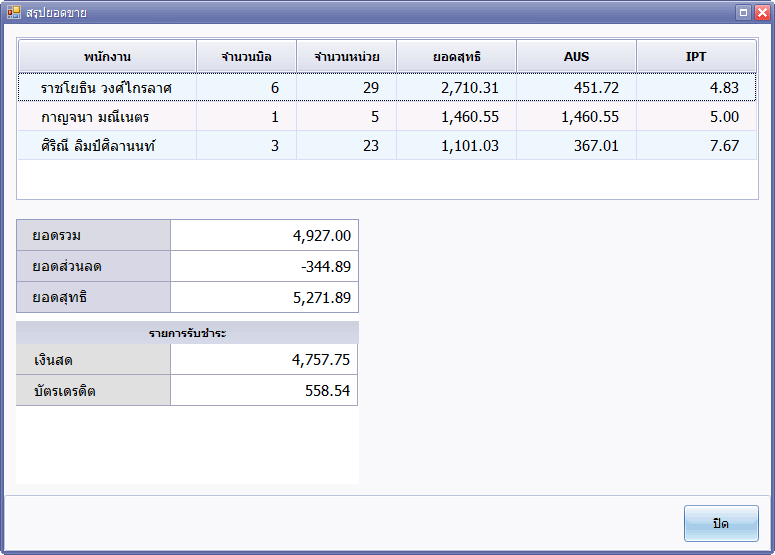Click the application icon in the title bar
This screenshot has width=775, height=555.
pyautogui.click(x=13, y=12)
